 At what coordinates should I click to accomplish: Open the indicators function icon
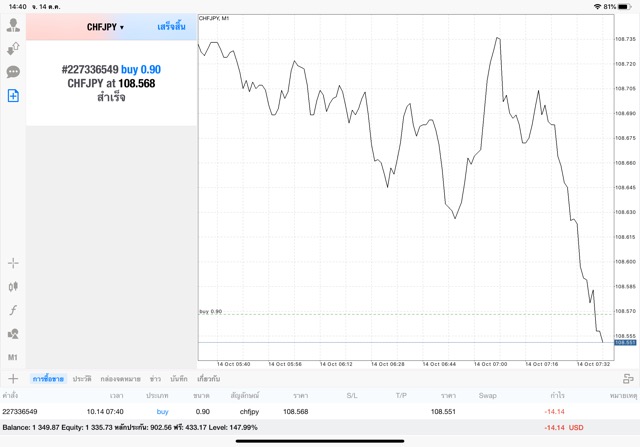[x=13, y=310]
